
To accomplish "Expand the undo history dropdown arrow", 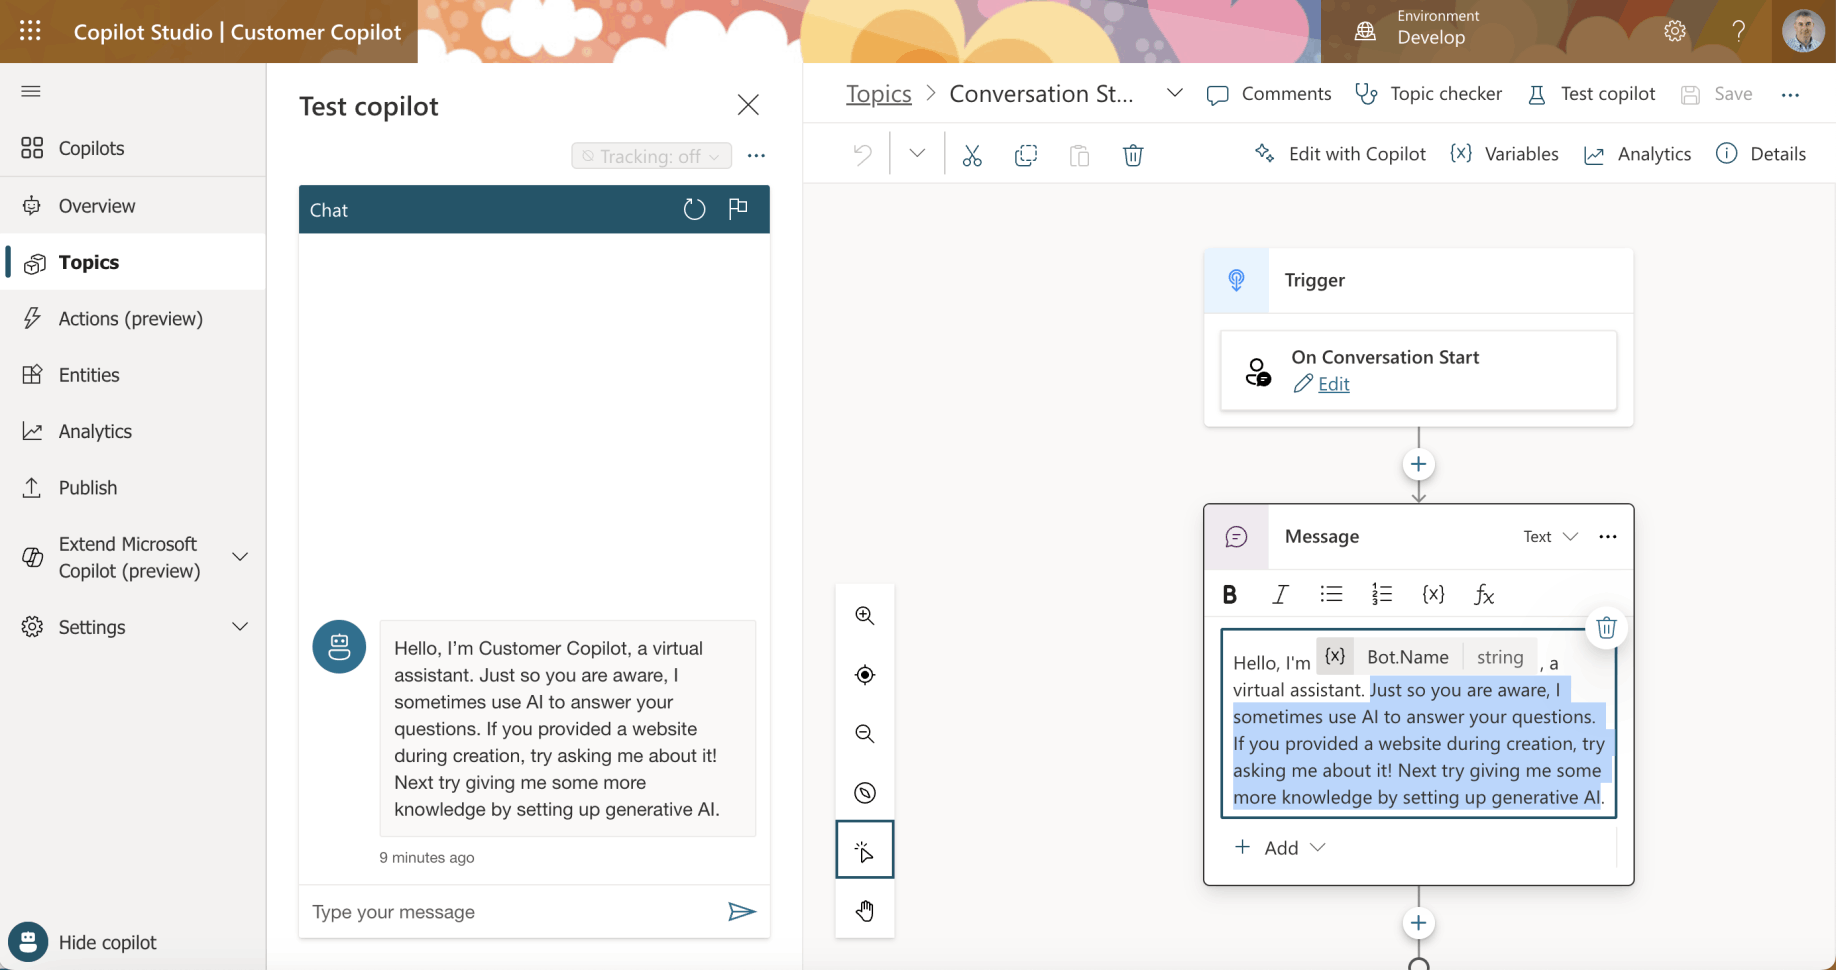I will click(x=917, y=153).
